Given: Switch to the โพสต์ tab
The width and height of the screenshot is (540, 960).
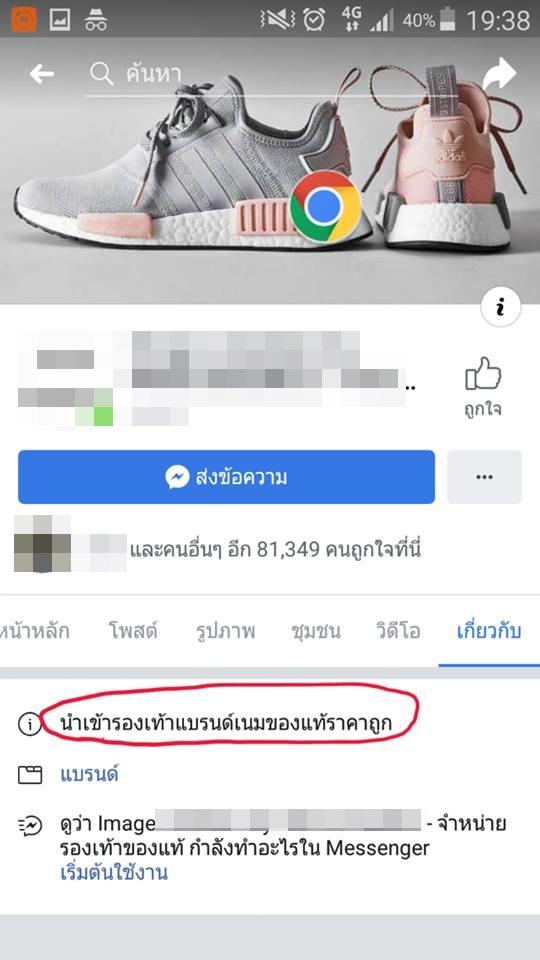Looking at the screenshot, I should [133, 631].
